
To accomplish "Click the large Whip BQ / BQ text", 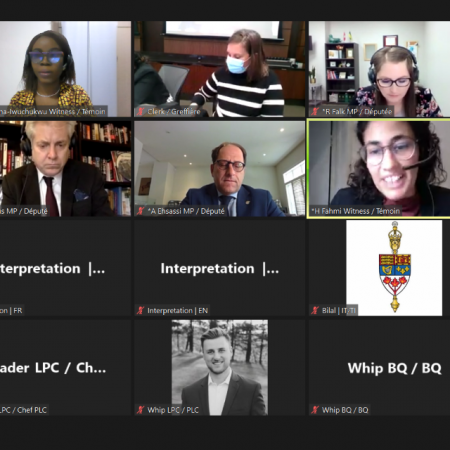I will 394,368.
